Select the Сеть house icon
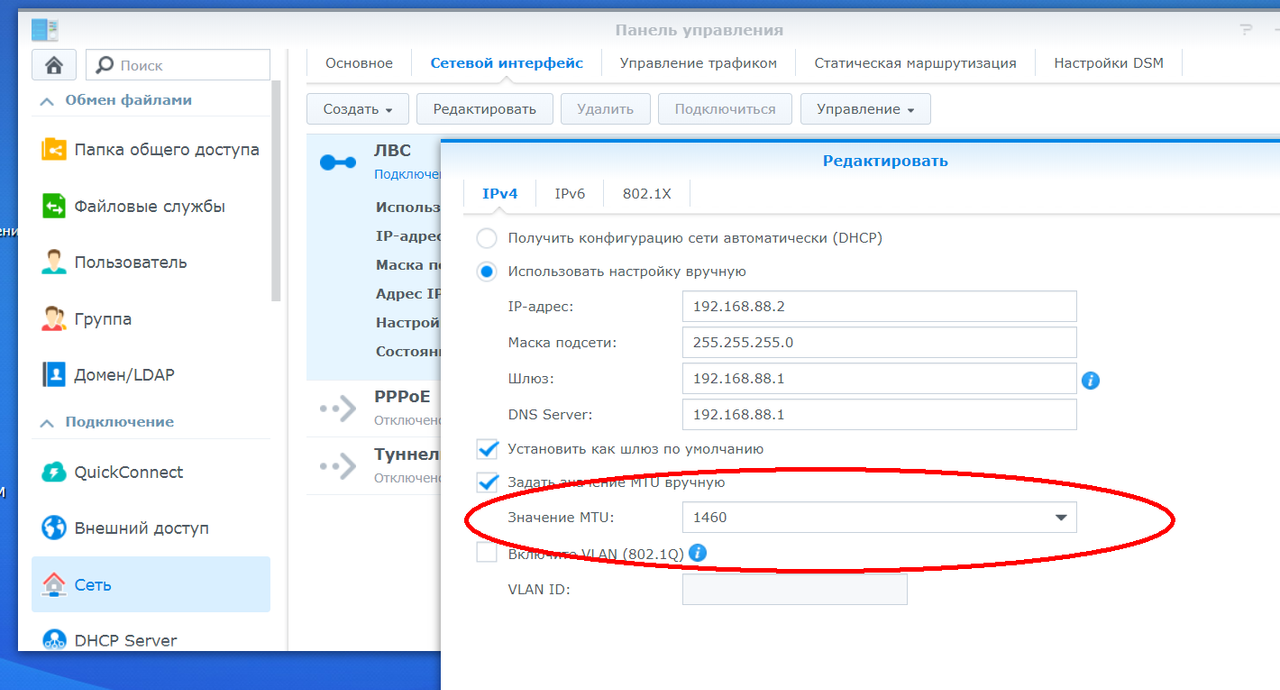Viewport: 1280px width, 690px height. (54, 585)
